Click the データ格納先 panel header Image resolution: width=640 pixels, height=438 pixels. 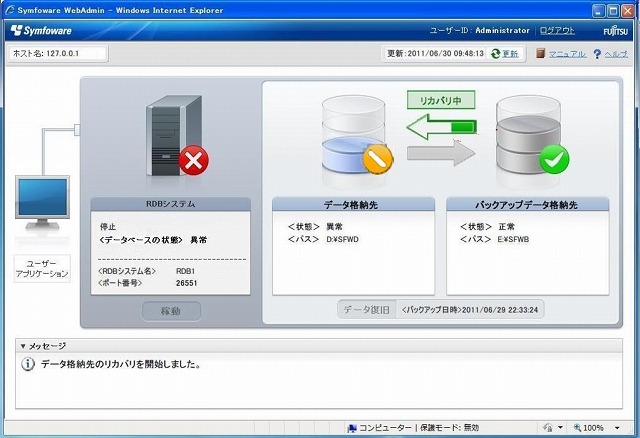(353, 204)
